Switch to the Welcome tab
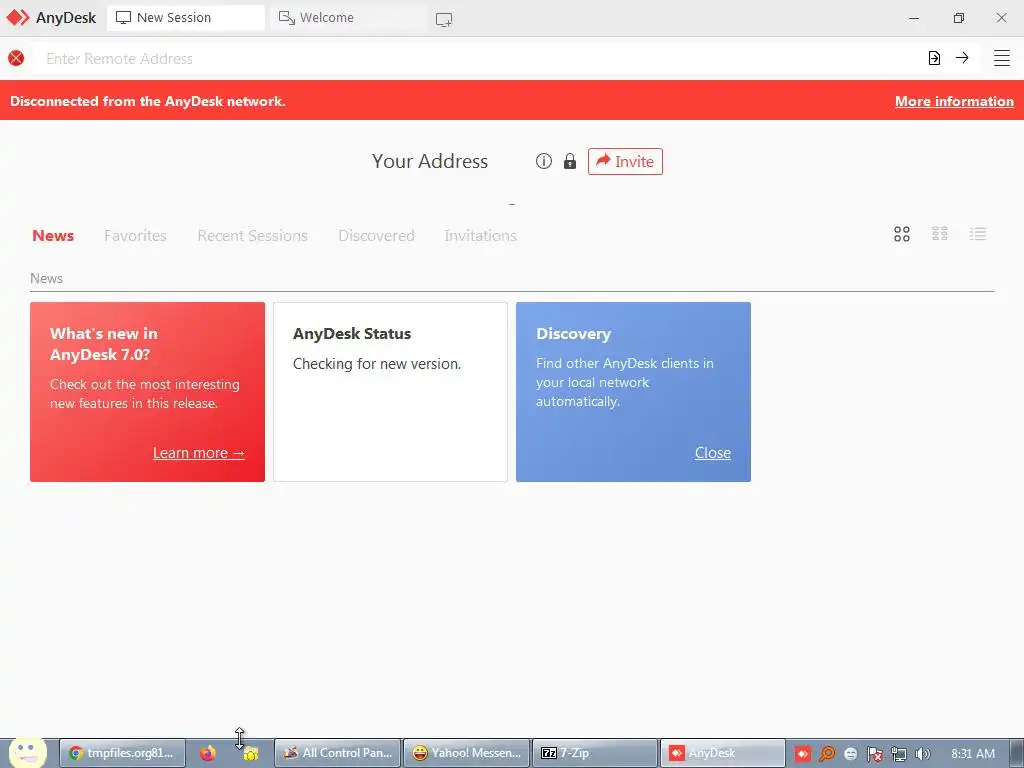1024x768 pixels. click(x=346, y=18)
